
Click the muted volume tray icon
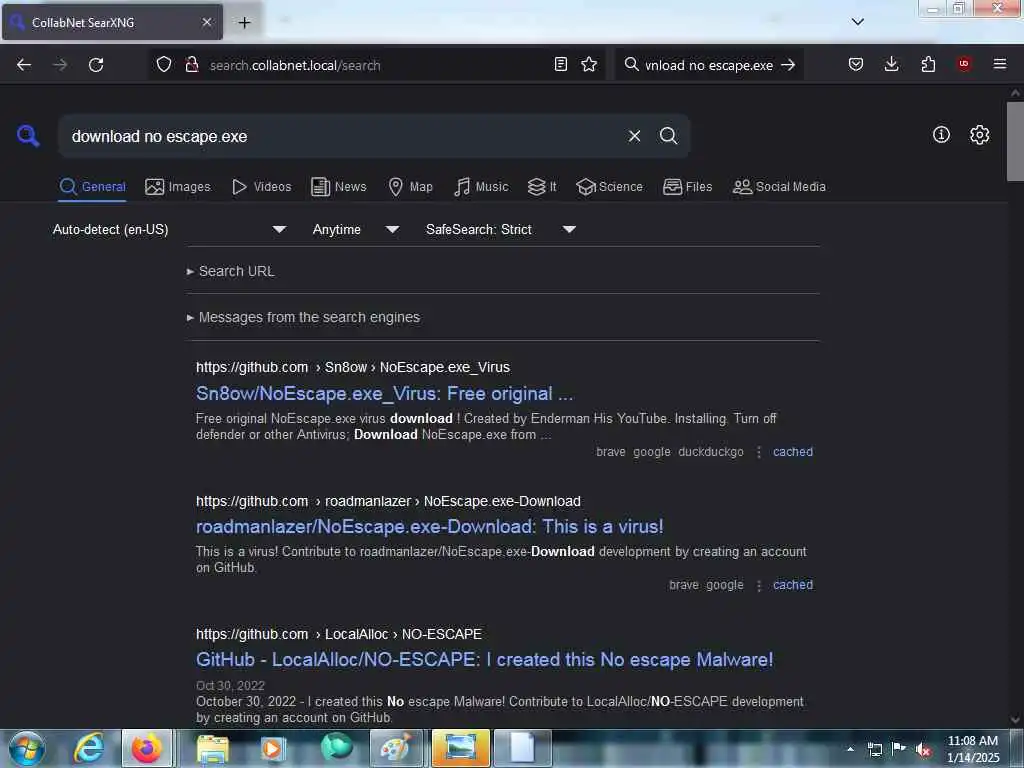point(923,749)
